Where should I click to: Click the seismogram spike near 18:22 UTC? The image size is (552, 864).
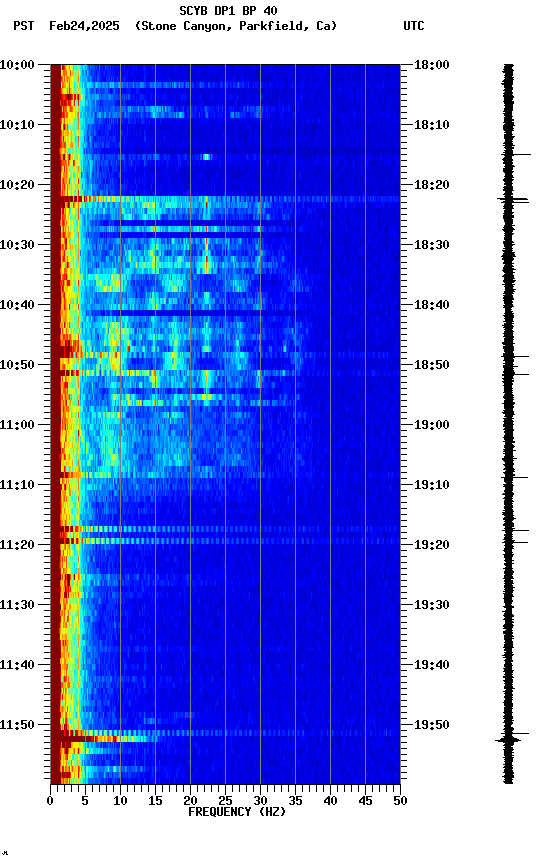pos(513,200)
